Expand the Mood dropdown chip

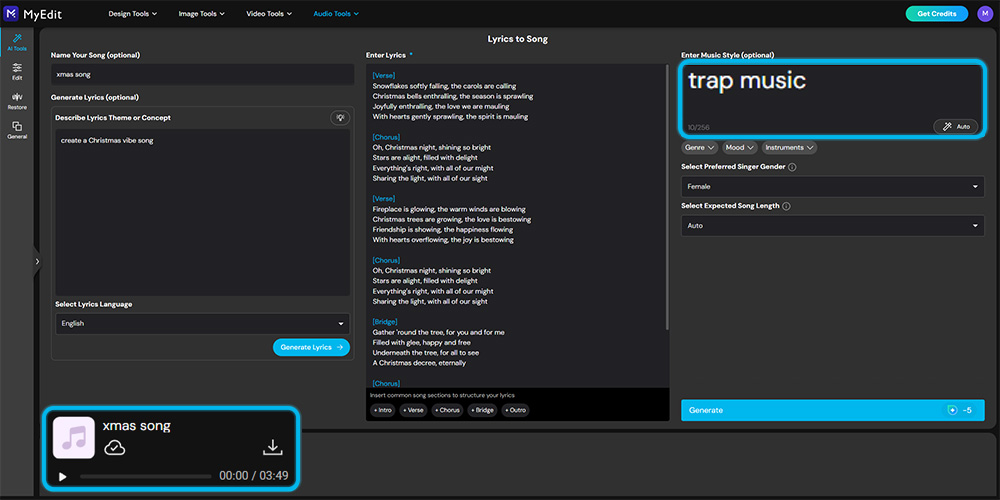tap(740, 147)
